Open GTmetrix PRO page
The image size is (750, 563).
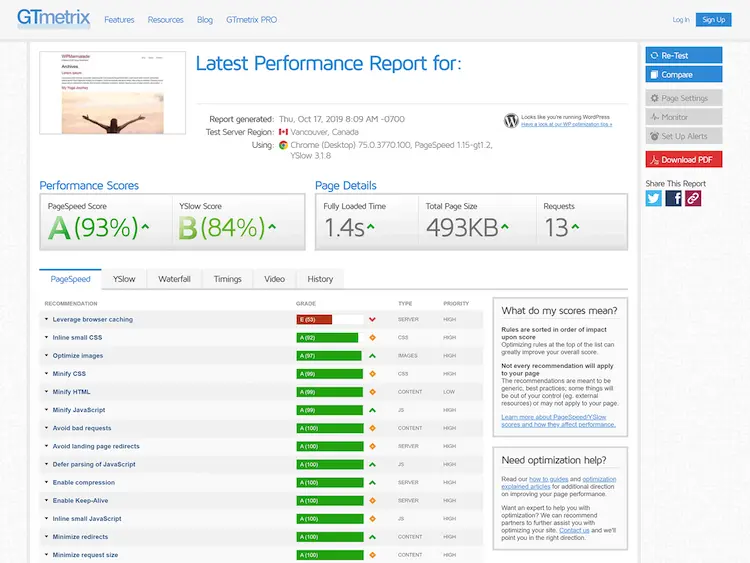[x=251, y=20]
